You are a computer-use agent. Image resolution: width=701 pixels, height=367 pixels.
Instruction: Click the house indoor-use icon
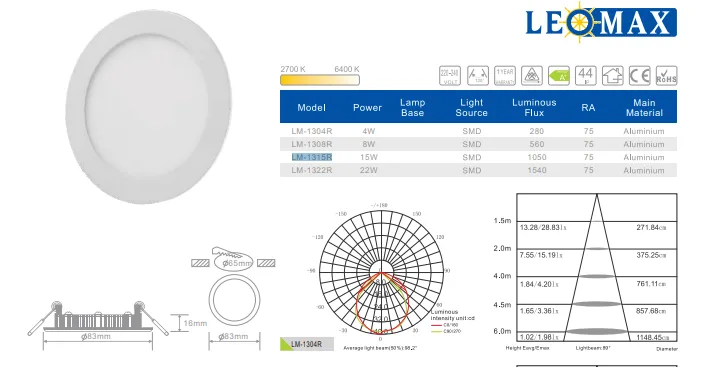612,75
